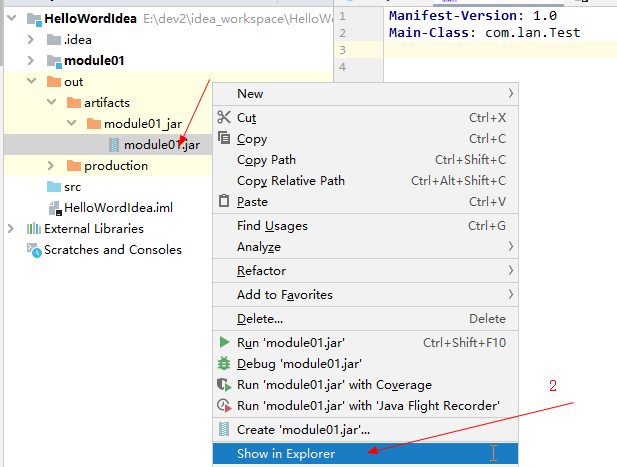Open the Add to Favorites submenu arrow
This screenshot has height=467, width=617.
point(510,294)
